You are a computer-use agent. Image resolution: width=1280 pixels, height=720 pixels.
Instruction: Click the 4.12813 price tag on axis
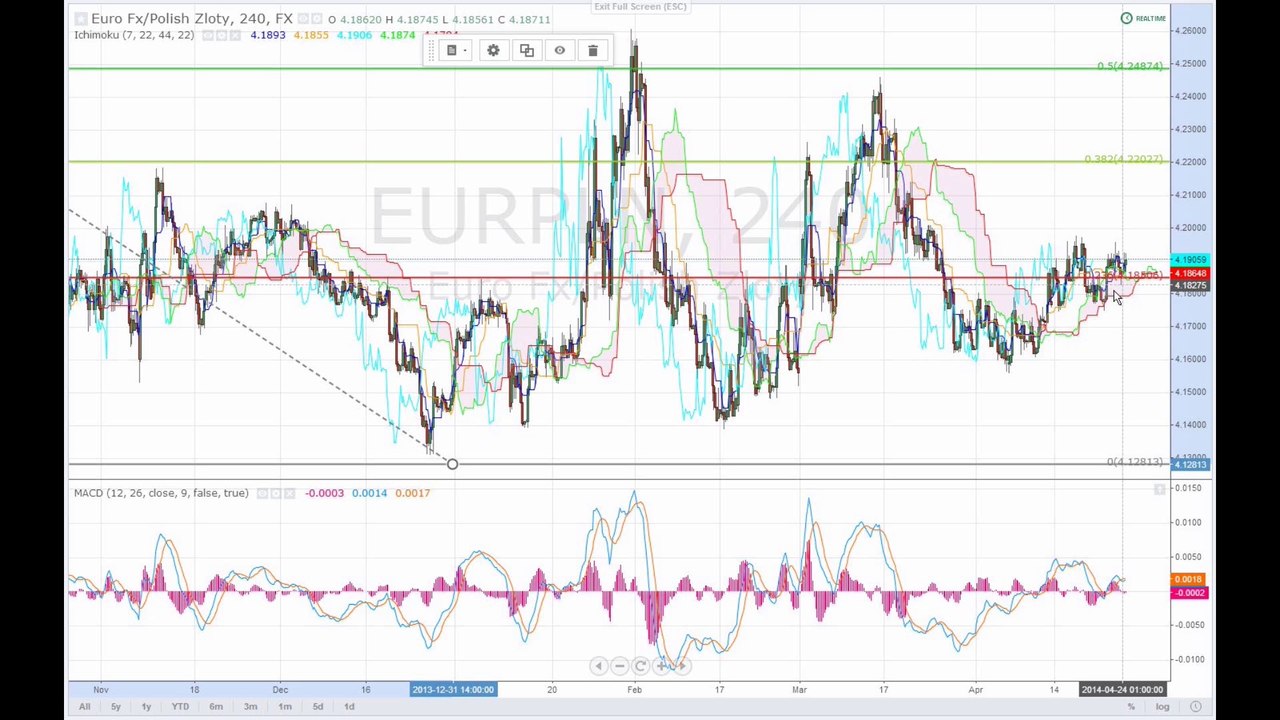click(1190, 465)
